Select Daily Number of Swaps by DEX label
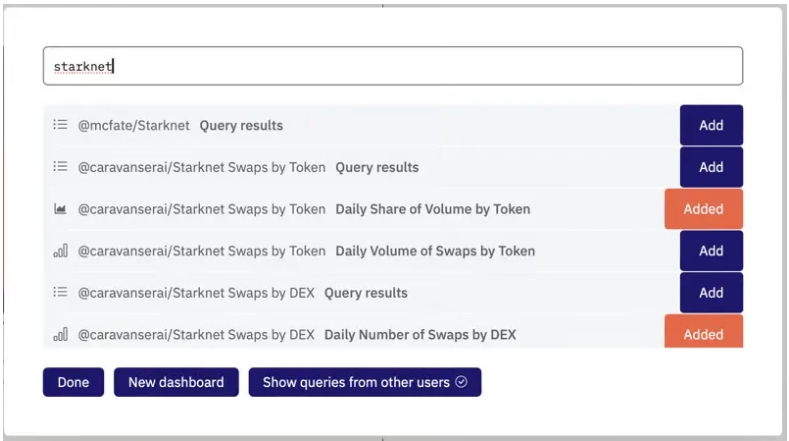Screen dimensions: 789x441 click(x=420, y=335)
